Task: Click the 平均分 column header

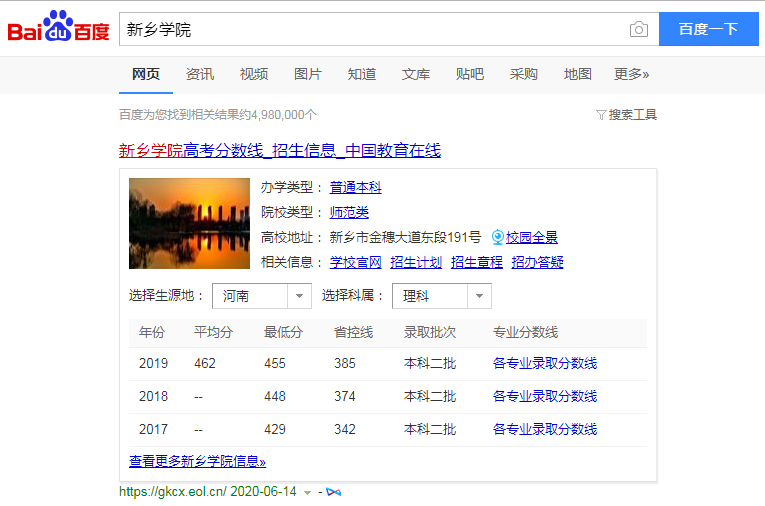Action: pos(213,333)
